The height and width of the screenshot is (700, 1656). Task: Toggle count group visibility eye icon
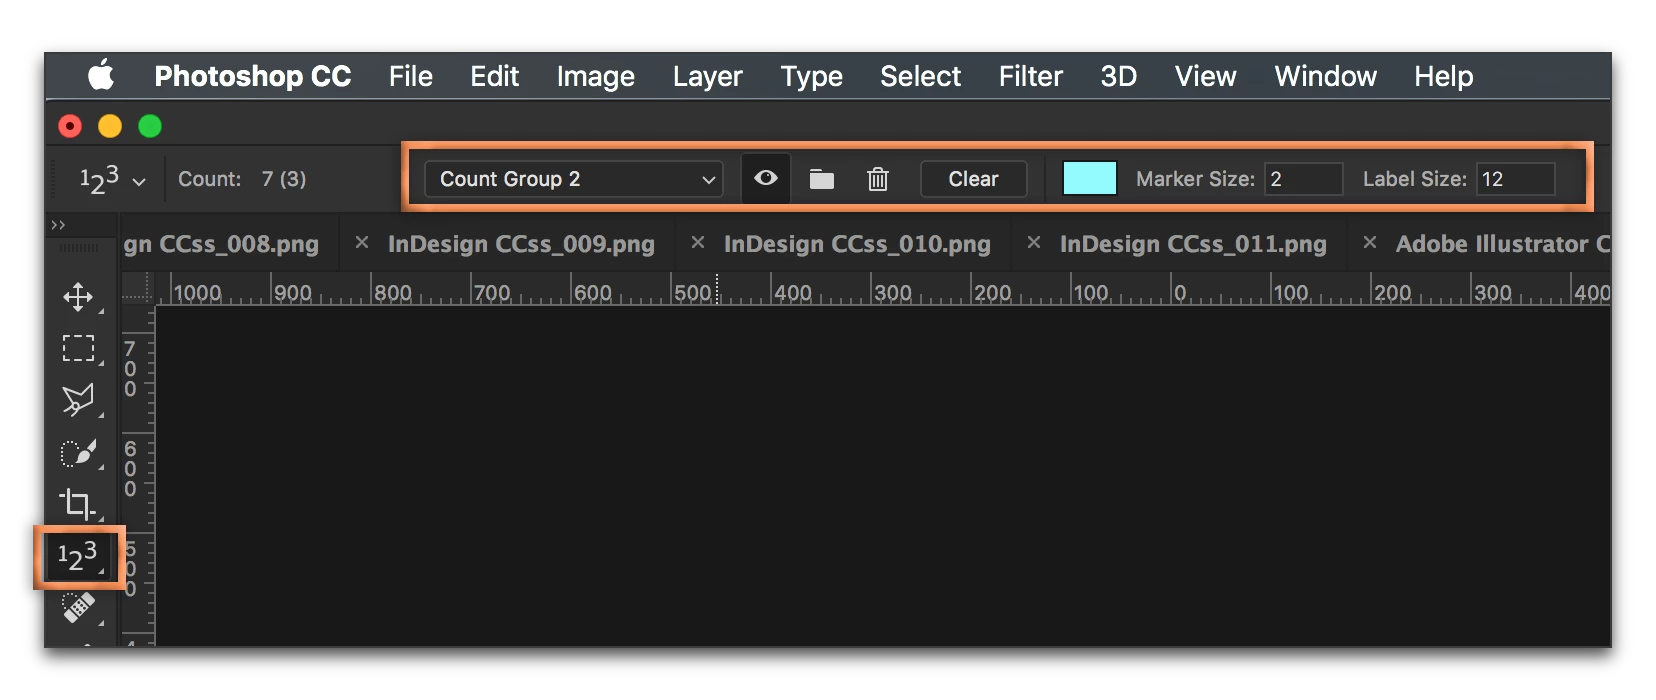coord(766,178)
